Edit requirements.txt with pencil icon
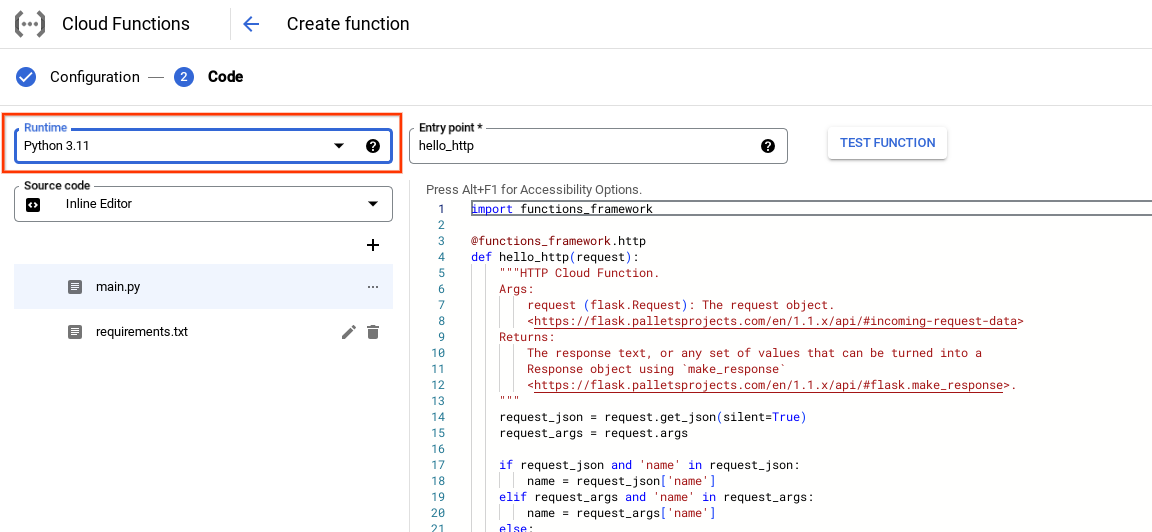Viewport: 1152px width, 532px height. click(348, 332)
